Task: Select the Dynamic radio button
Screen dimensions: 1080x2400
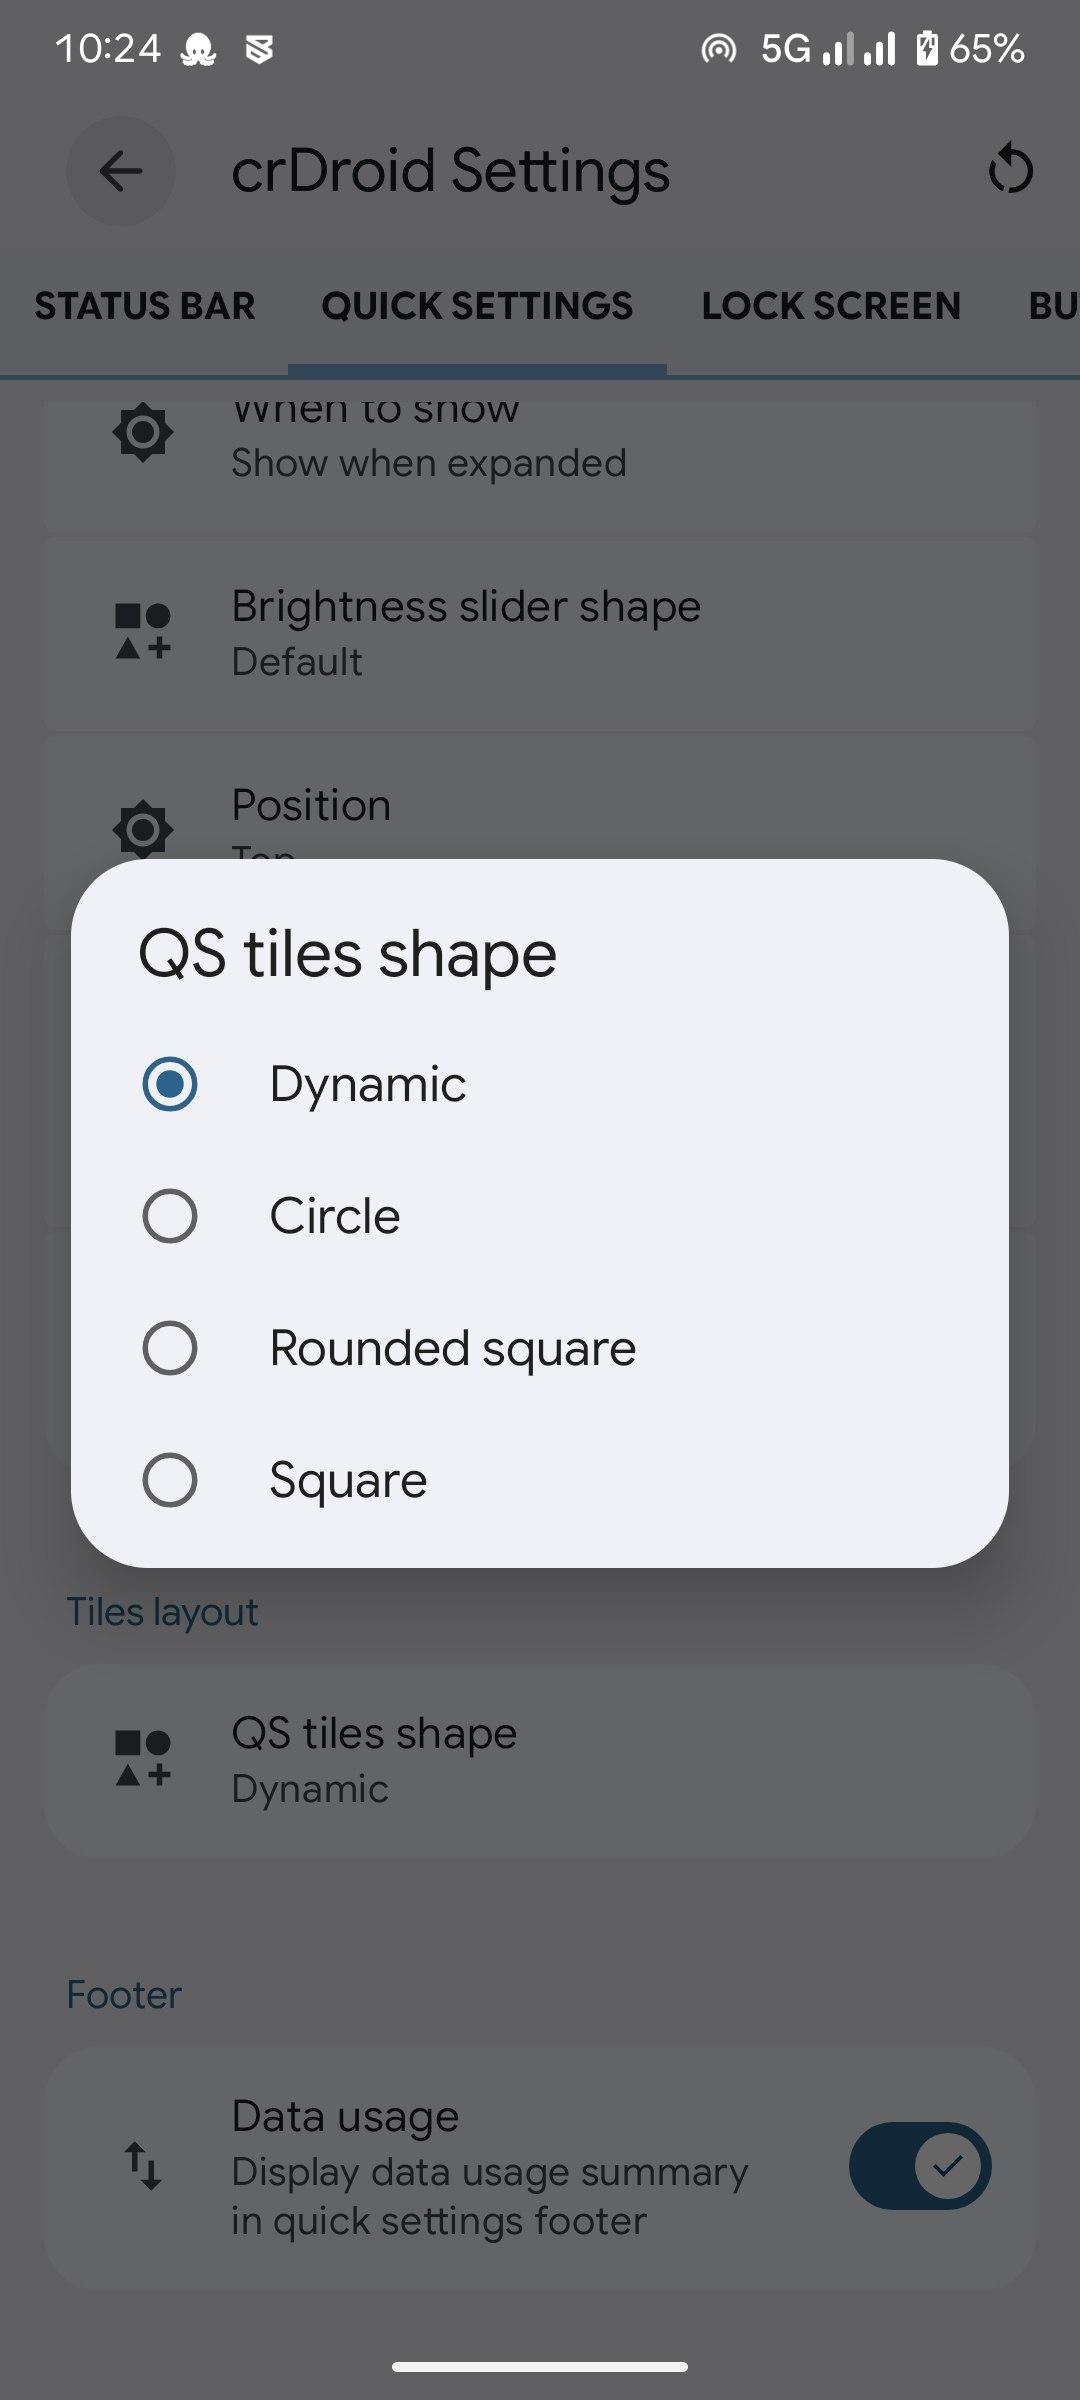Action: tap(170, 1084)
